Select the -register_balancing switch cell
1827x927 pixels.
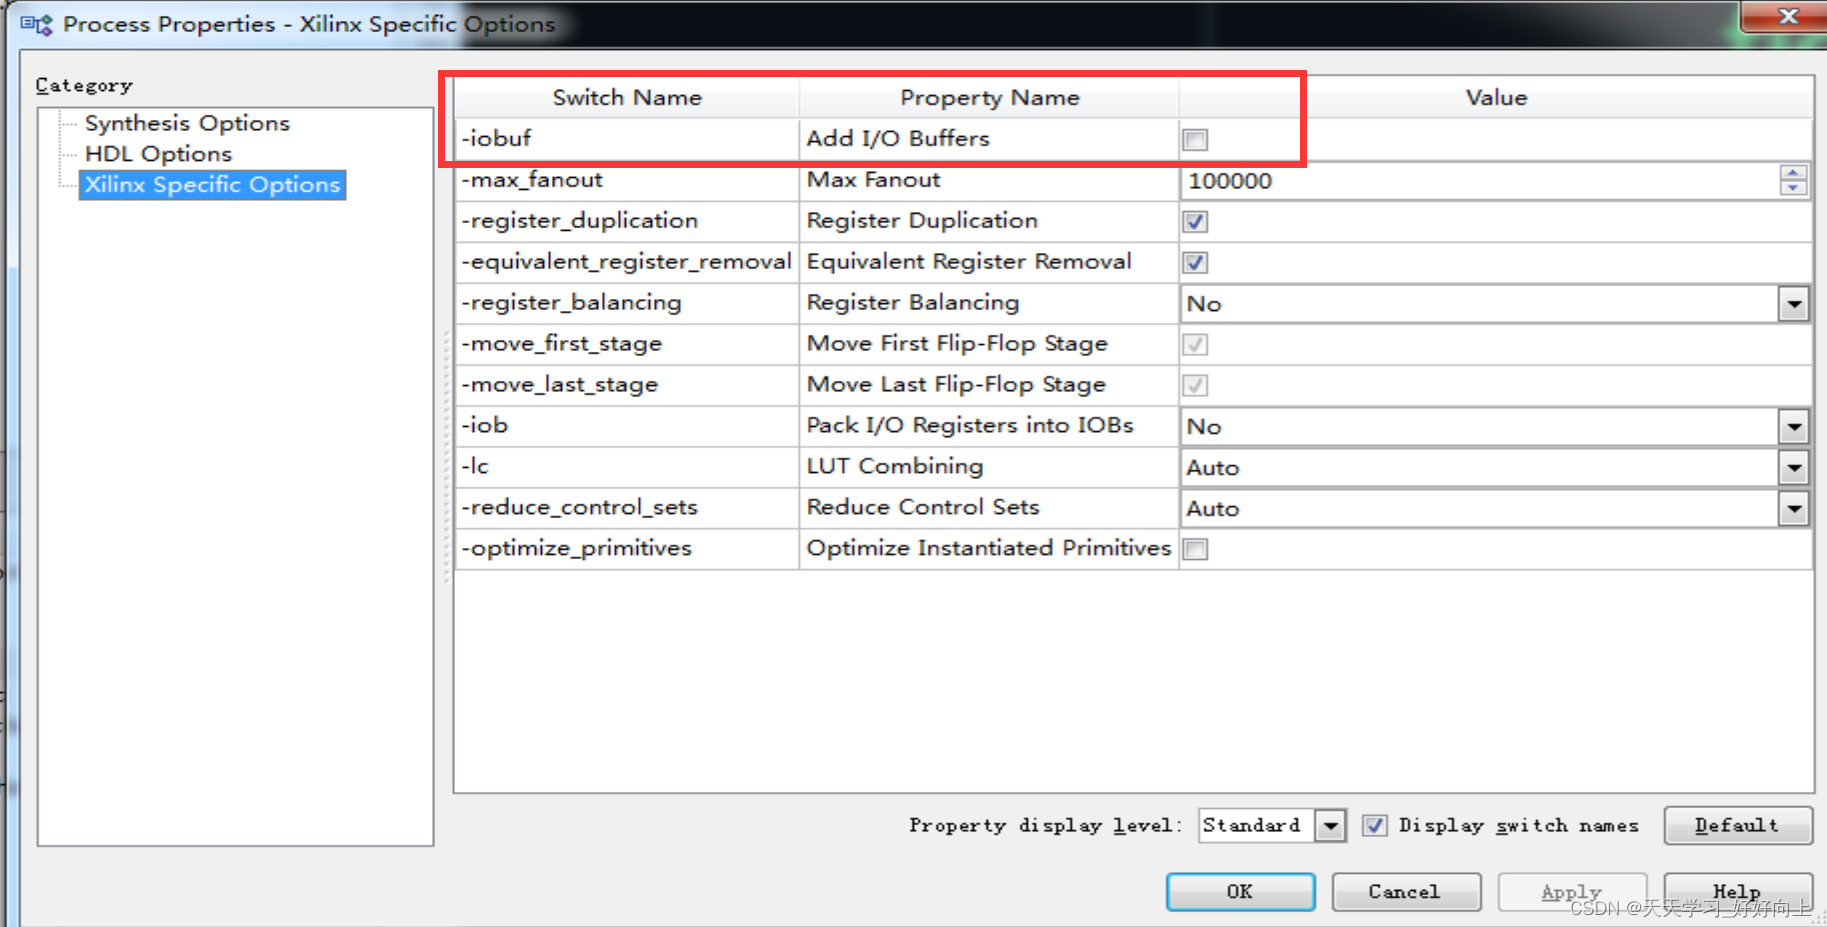[x=627, y=303]
